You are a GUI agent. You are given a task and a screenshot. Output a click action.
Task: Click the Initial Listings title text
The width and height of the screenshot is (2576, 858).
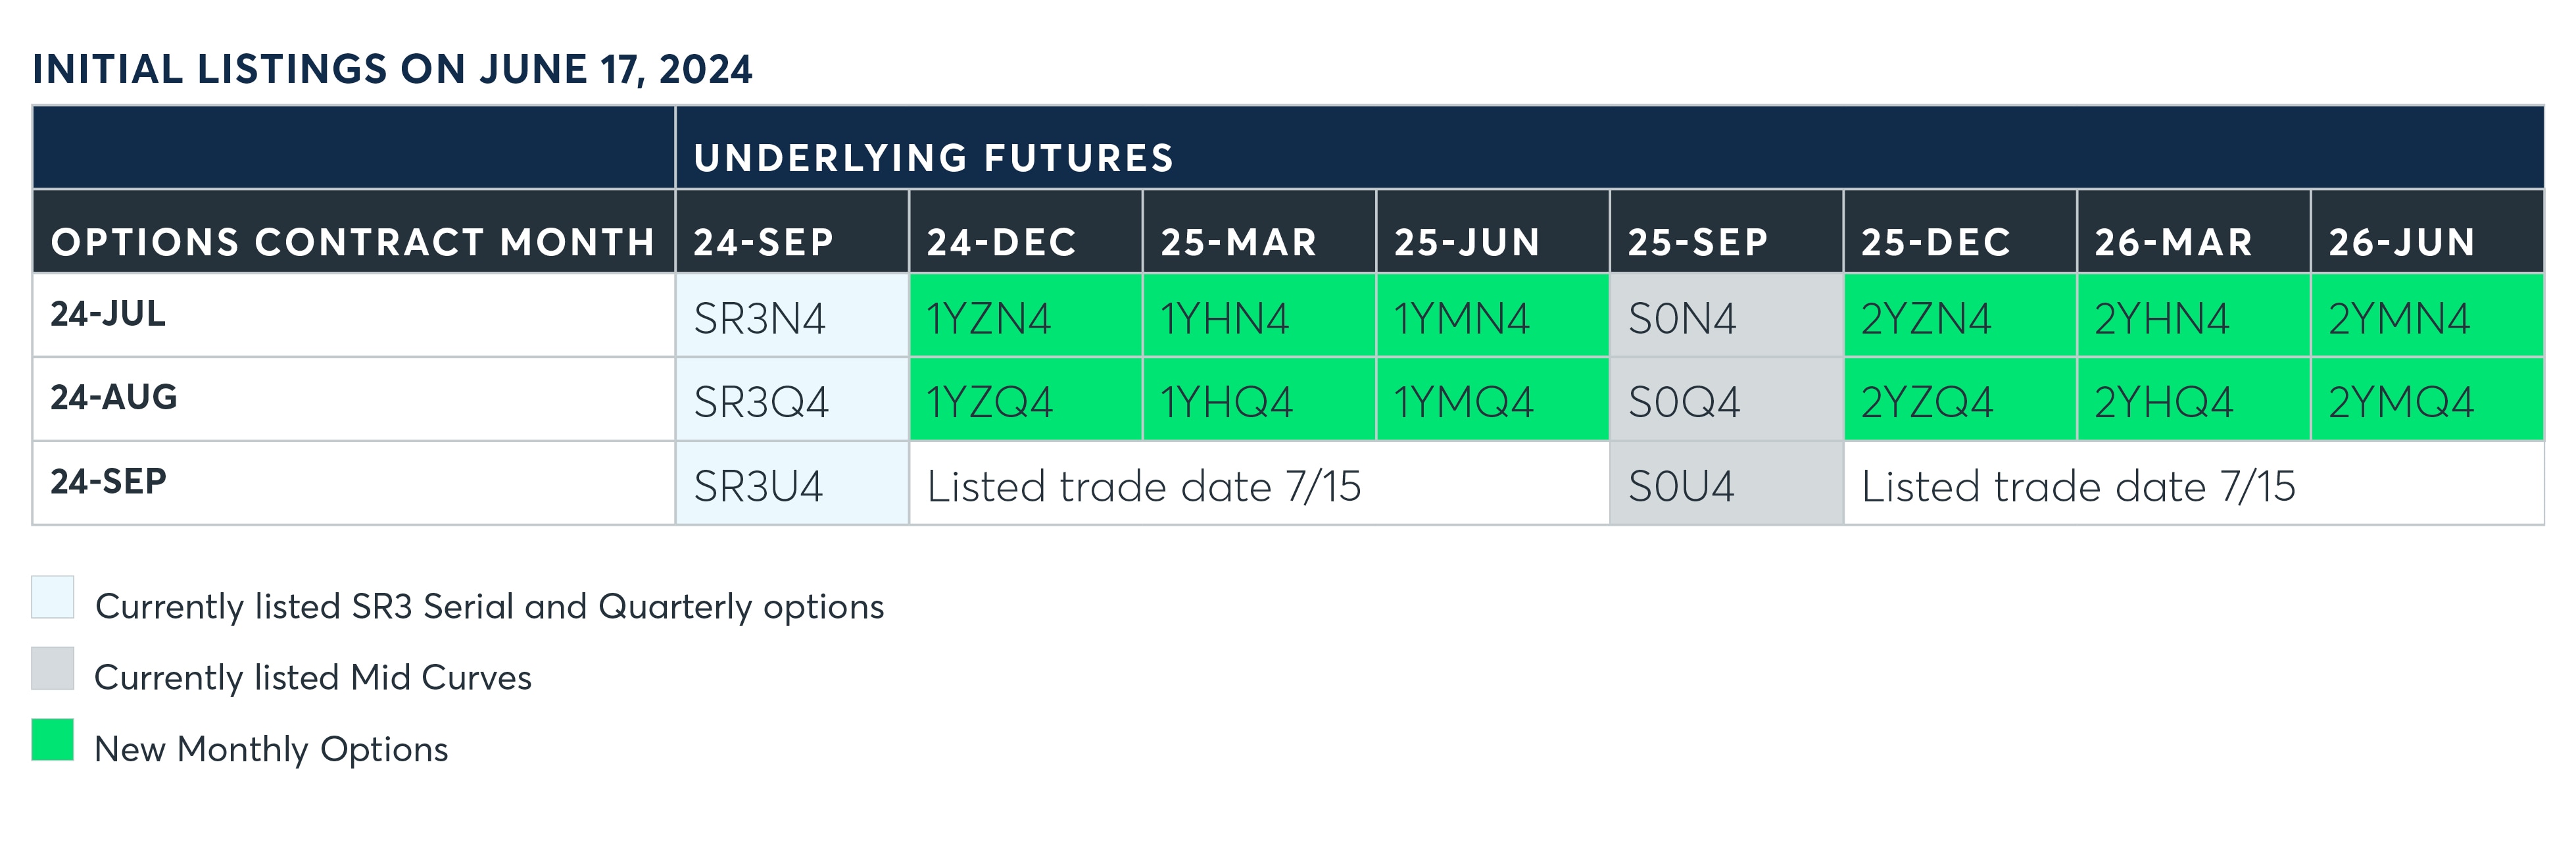coord(392,70)
